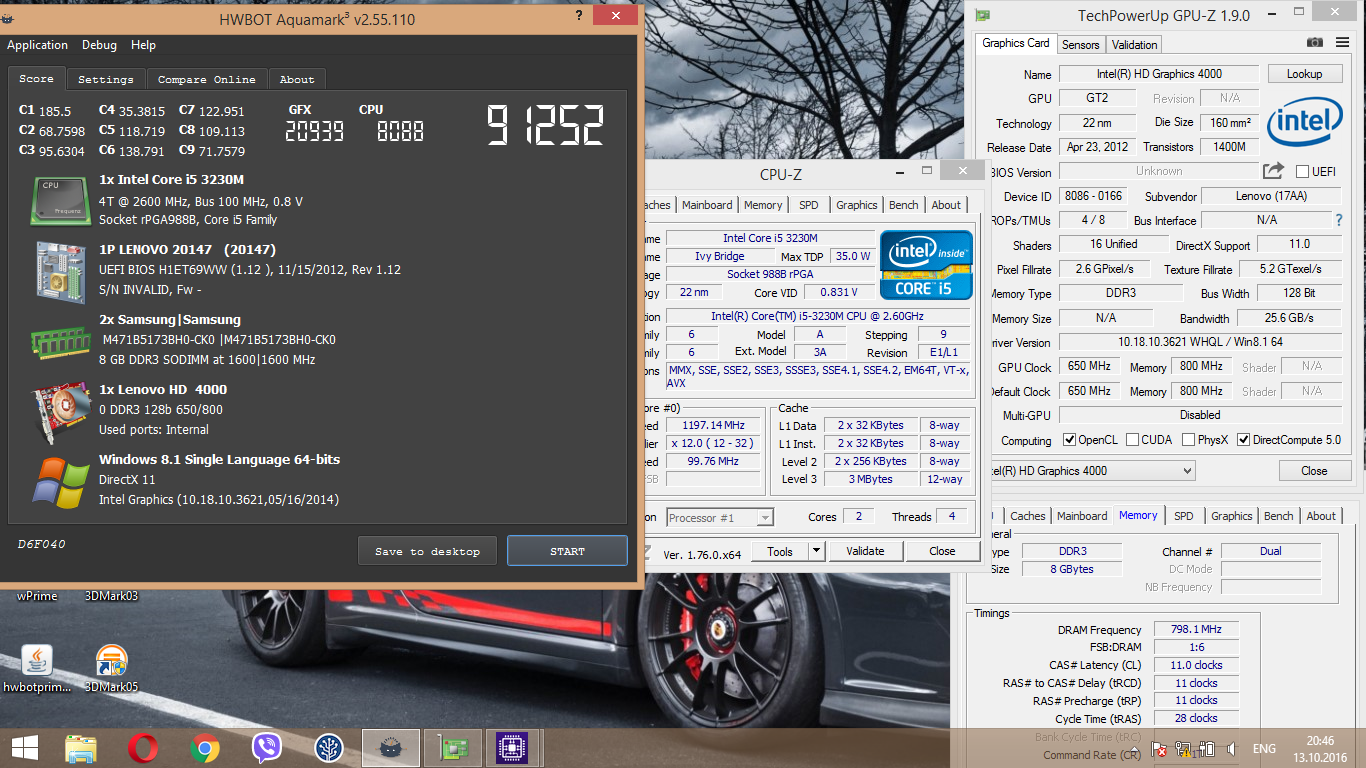Screen dimensions: 1366x768
Task: Expand the CPU-Z Tools dropdown arrow
Action: pos(817,551)
